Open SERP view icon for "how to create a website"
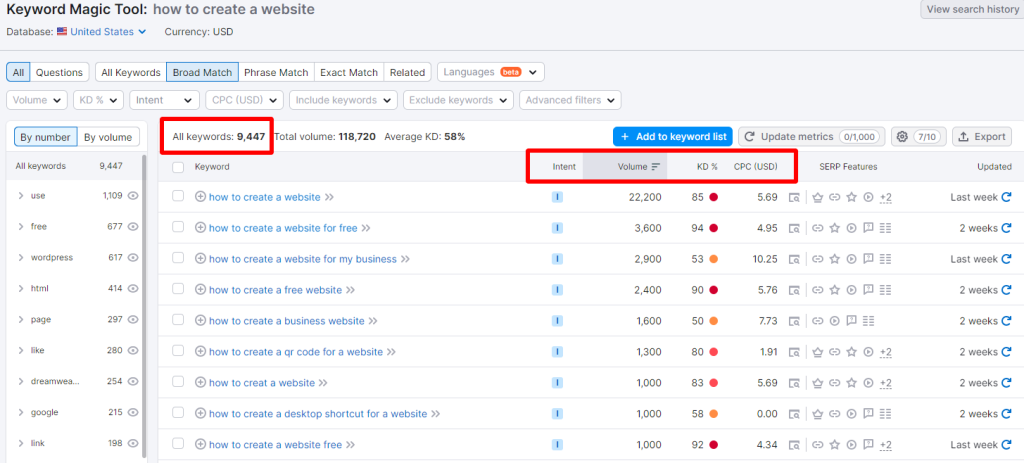Image resolution: width=1024 pixels, height=463 pixels. (x=794, y=197)
